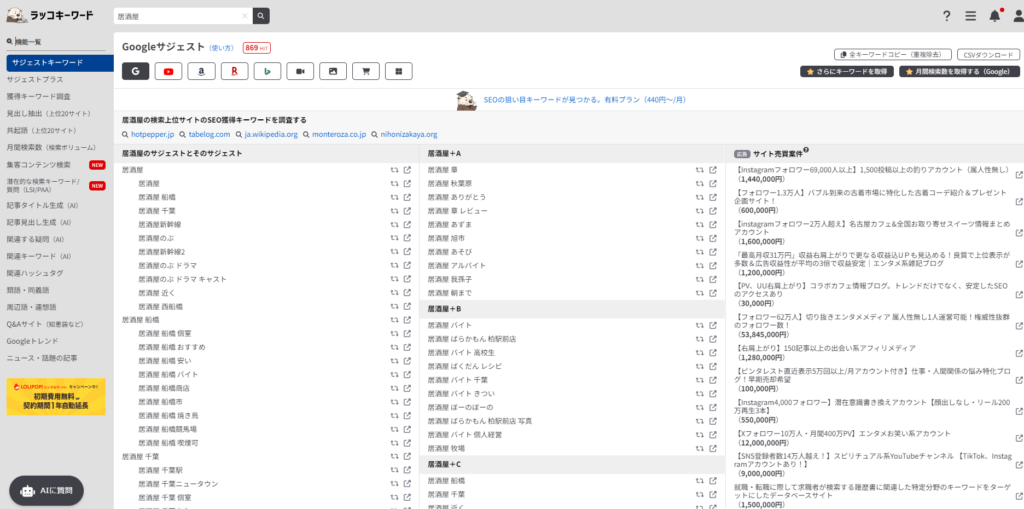The image size is (1024, 509).
Task: Click the CSVダウンロード button
Action: point(989,54)
